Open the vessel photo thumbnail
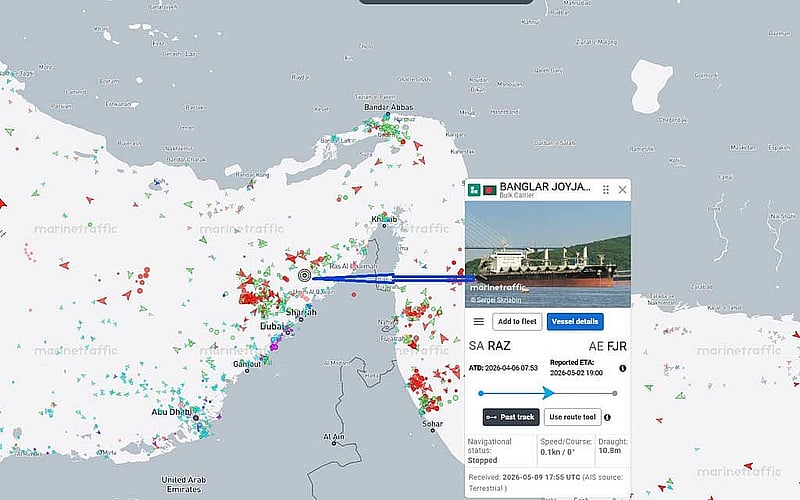Viewport: 800px width, 500px height. click(x=548, y=254)
